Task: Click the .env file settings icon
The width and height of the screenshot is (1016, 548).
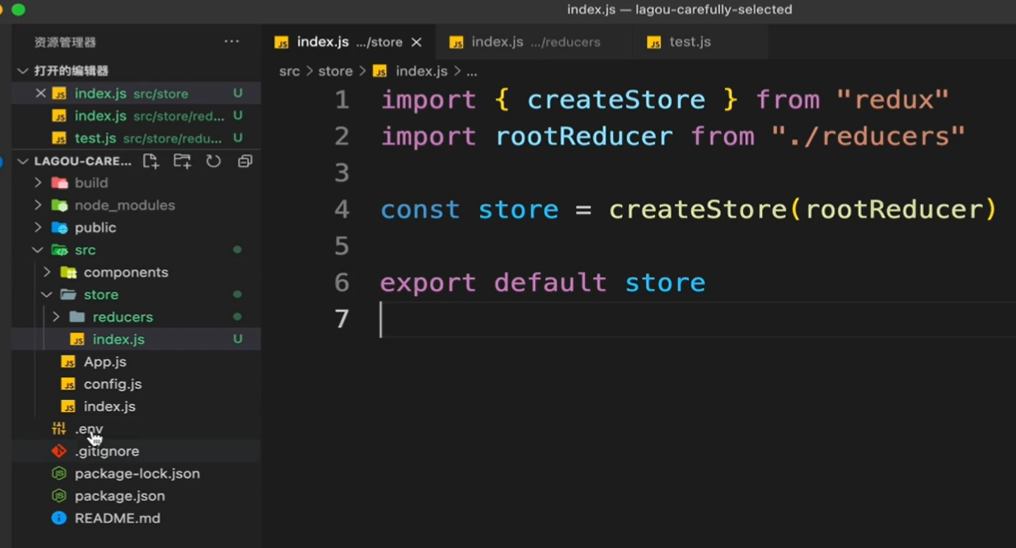Action: click(x=59, y=428)
